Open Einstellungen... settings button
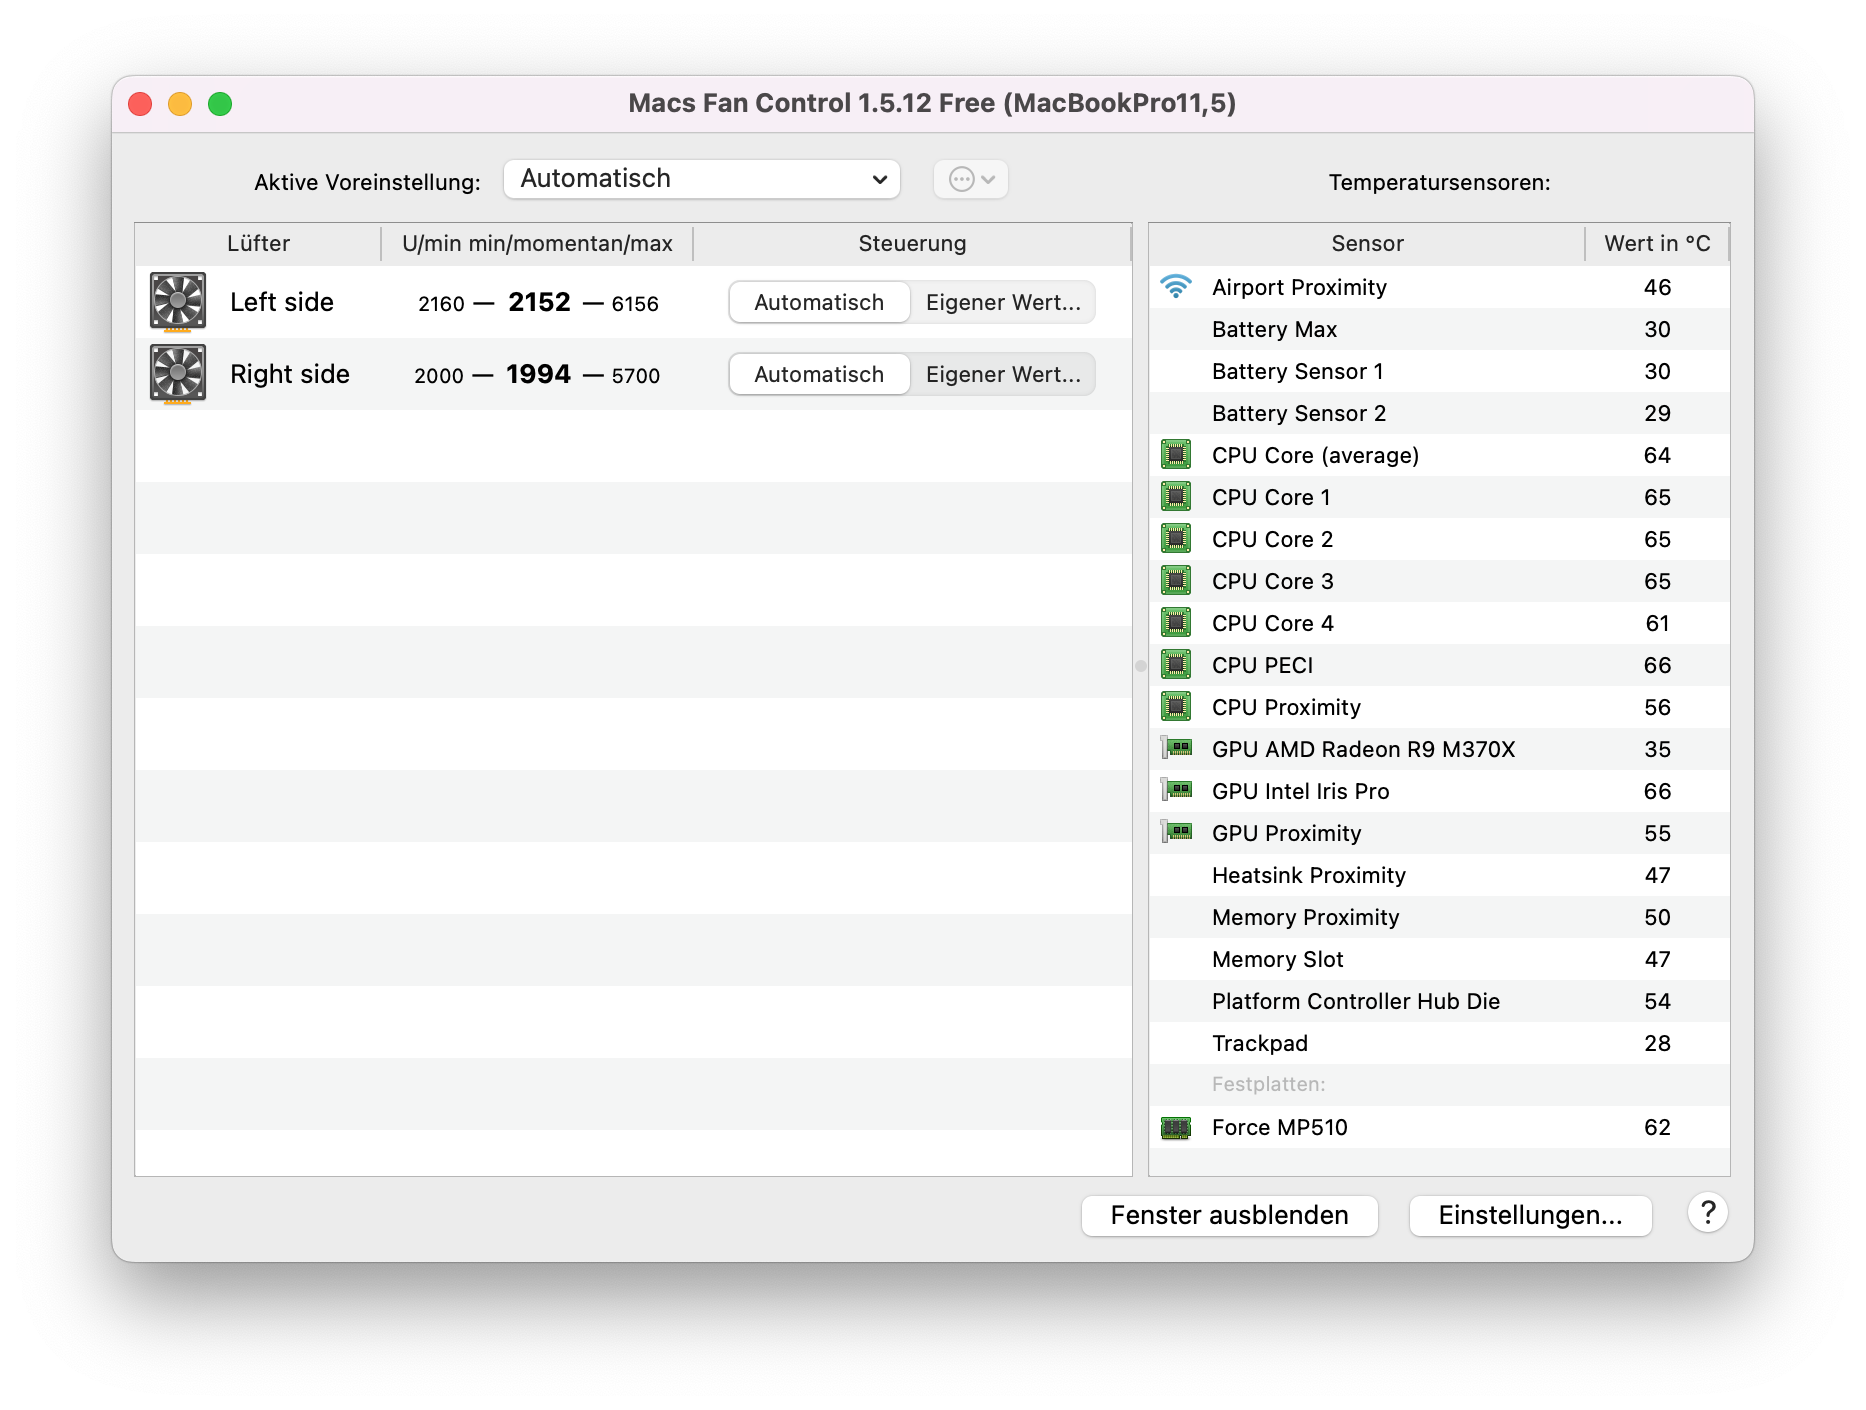1866x1410 pixels. click(1530, 1215)
